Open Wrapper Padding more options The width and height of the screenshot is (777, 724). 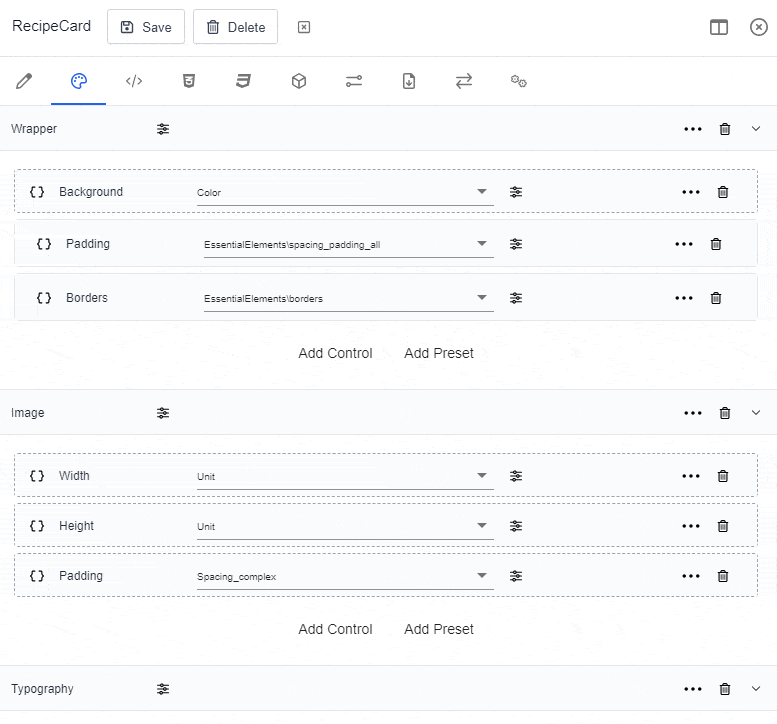coord(684,244)
